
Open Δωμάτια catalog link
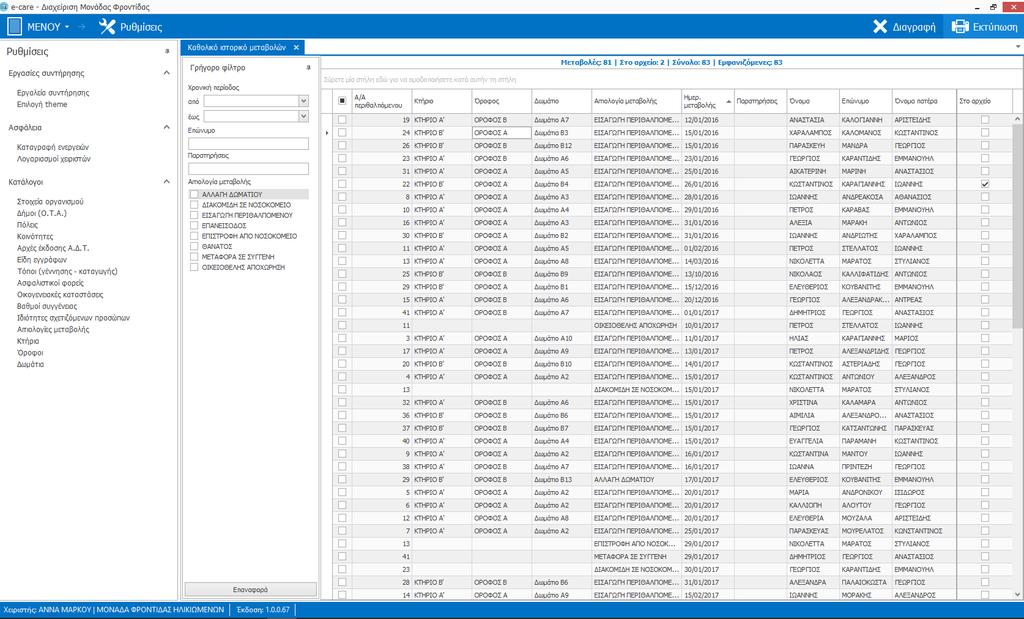click(x=31, y=364)
